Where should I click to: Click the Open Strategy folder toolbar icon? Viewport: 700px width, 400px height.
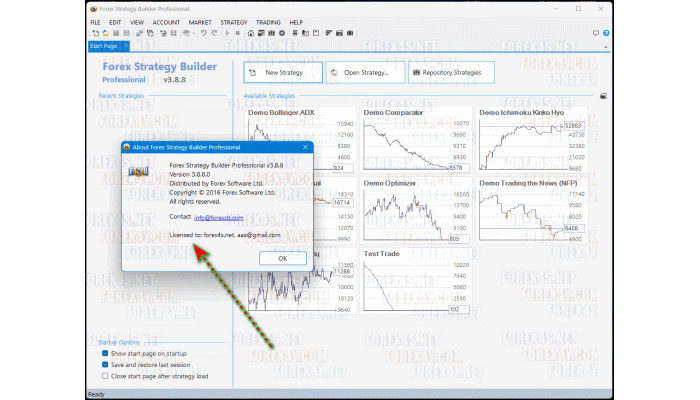(105, 33)
